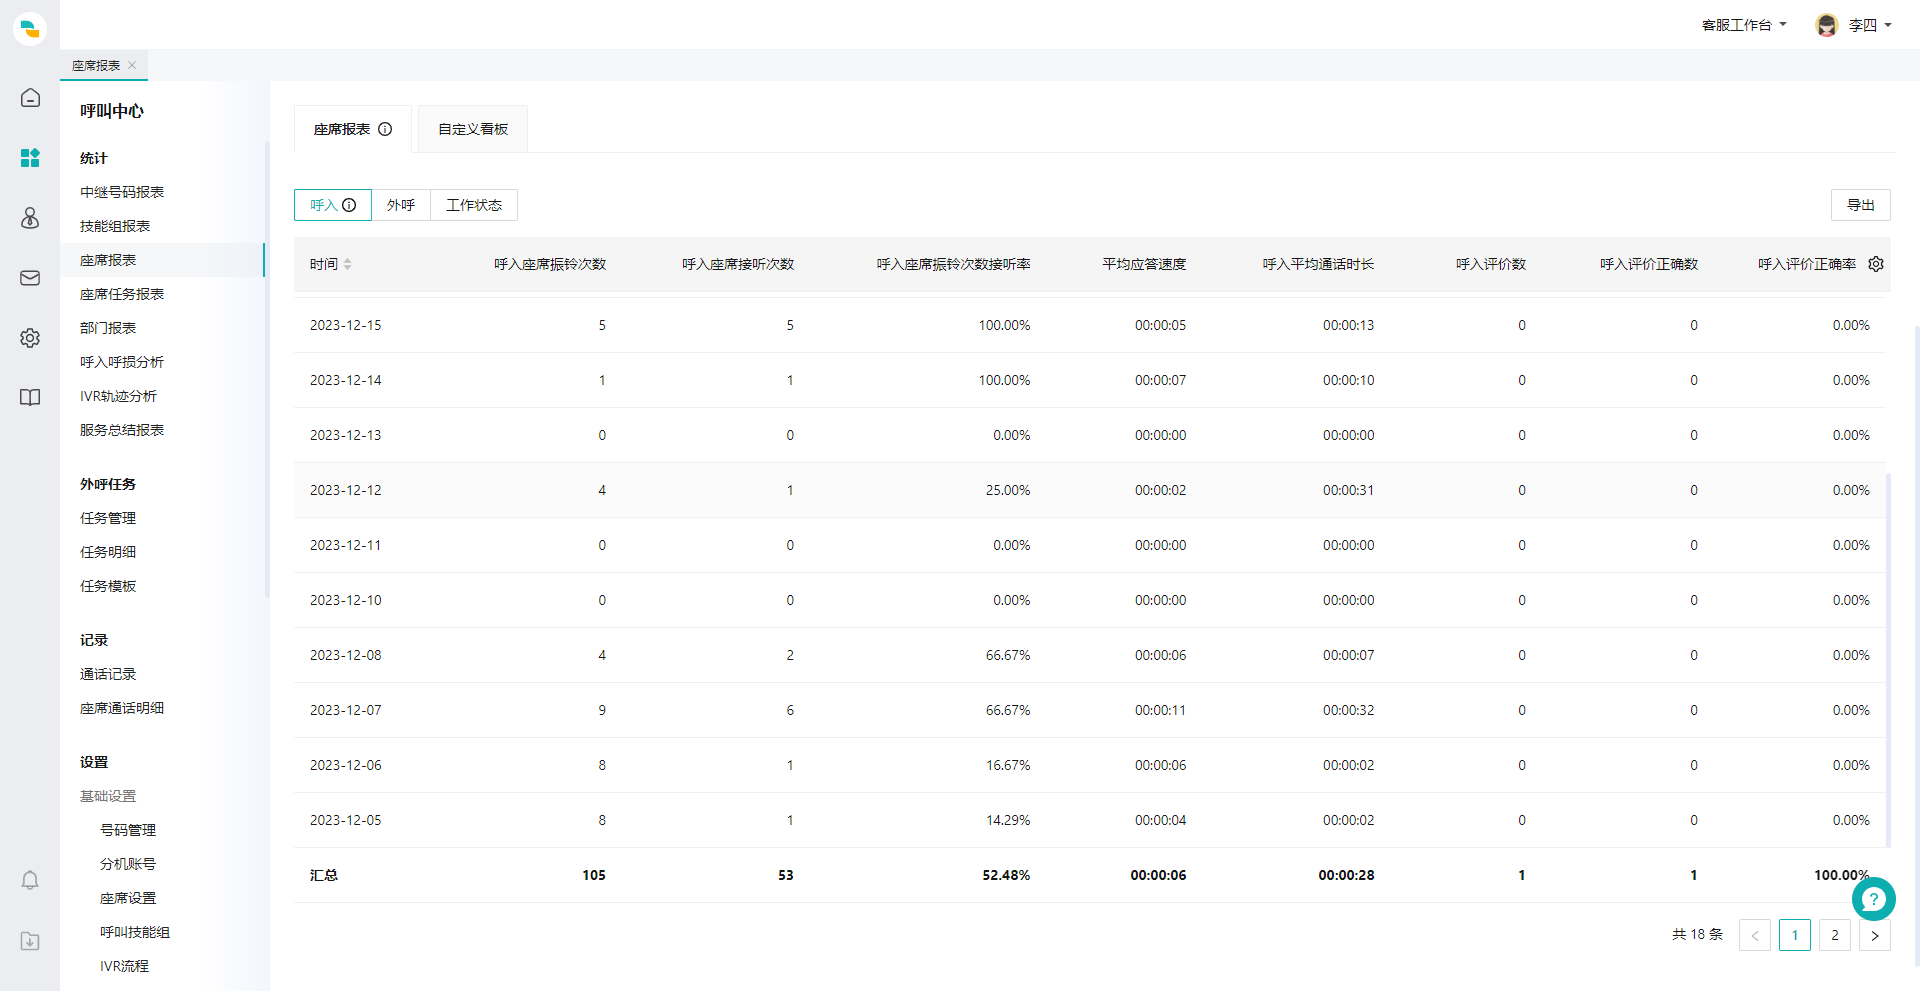Open 技能组报表 in sidebar
1920x991 pixels.
[115, 226]
